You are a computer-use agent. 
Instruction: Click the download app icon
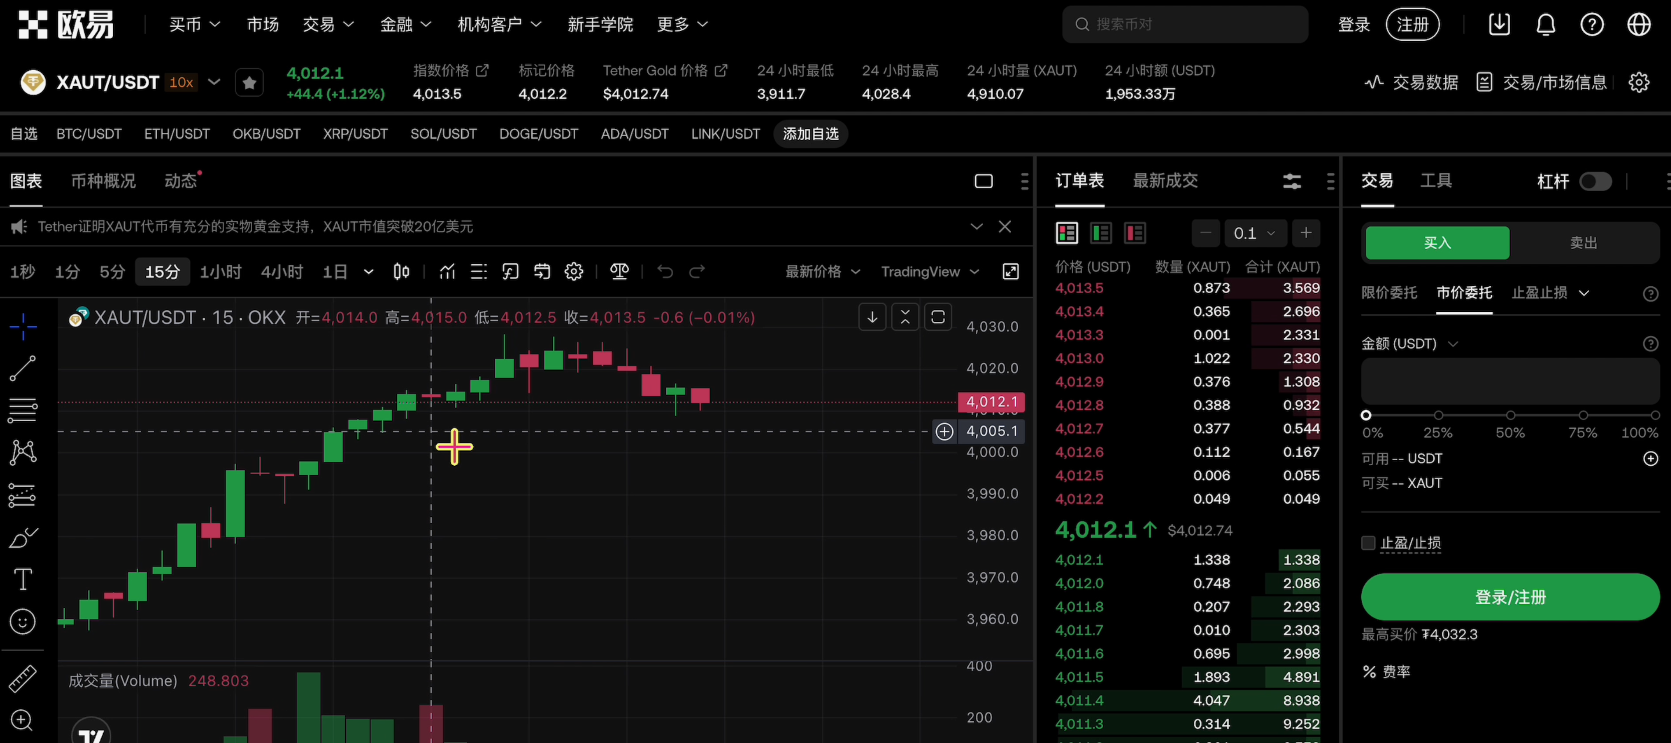coord(1499,25)
